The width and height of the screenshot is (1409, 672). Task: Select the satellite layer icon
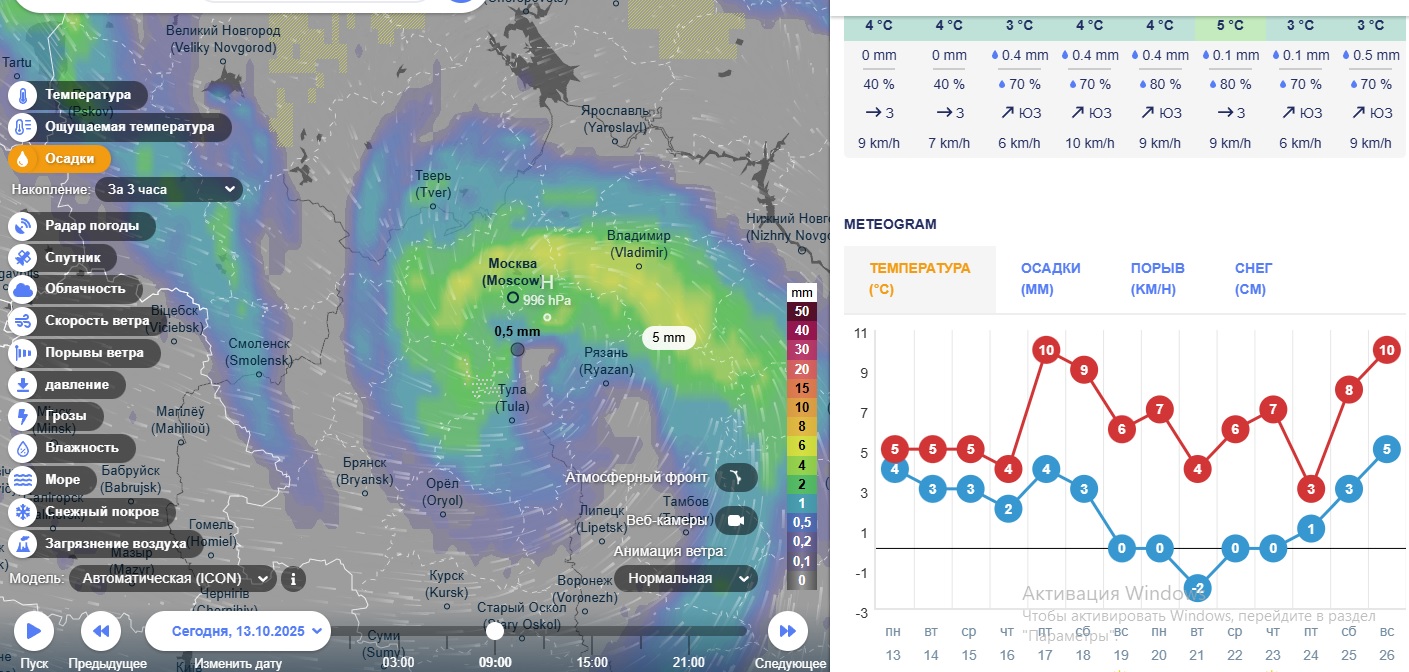coord(23,258)
